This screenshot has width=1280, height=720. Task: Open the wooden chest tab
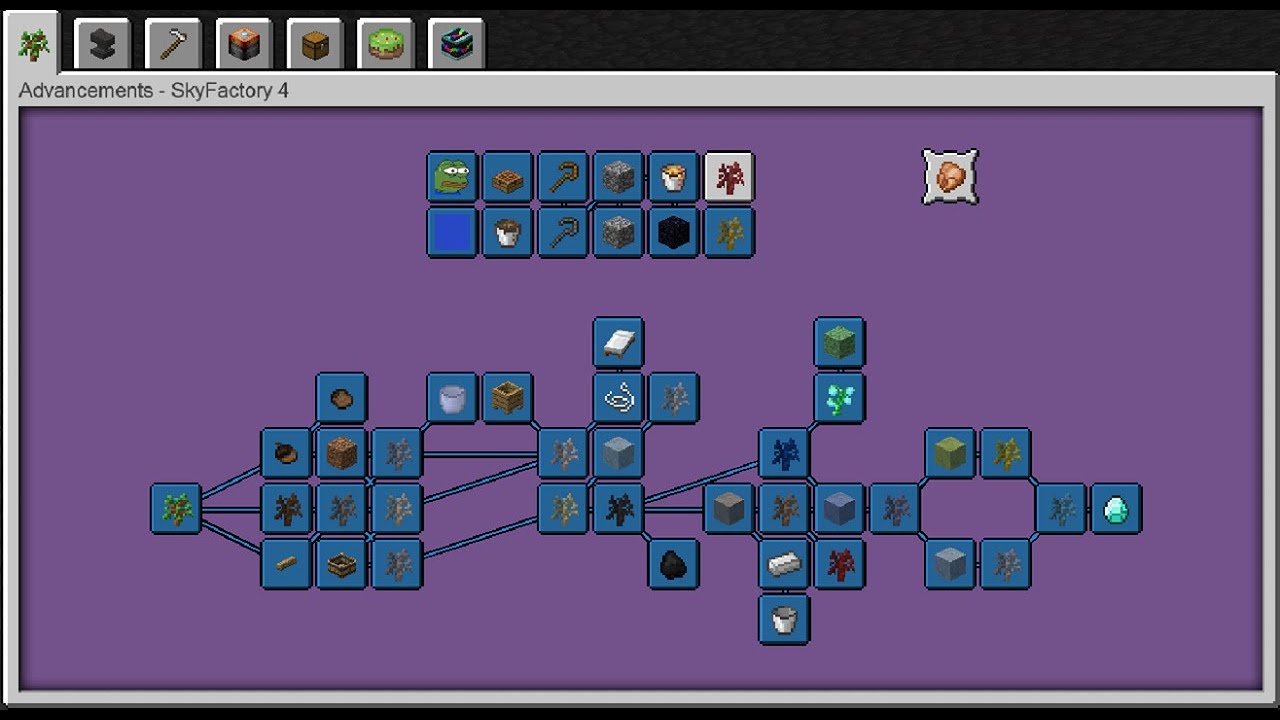[315, 43]
